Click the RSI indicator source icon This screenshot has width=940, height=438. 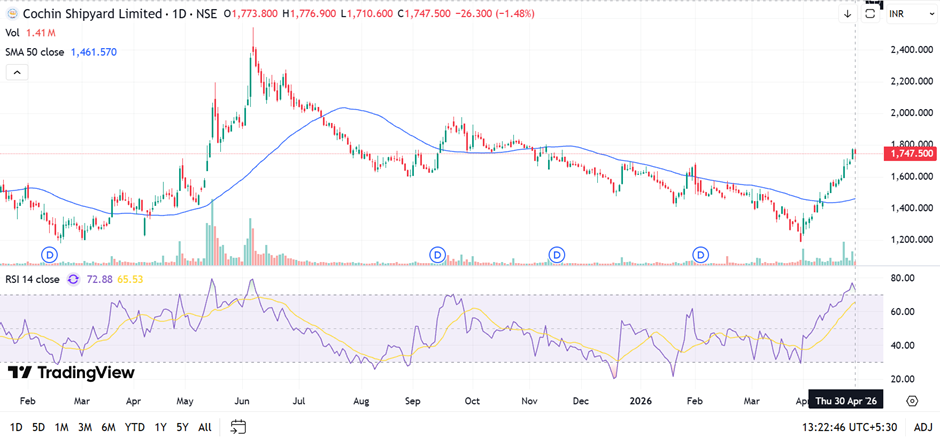coord(72,280)
